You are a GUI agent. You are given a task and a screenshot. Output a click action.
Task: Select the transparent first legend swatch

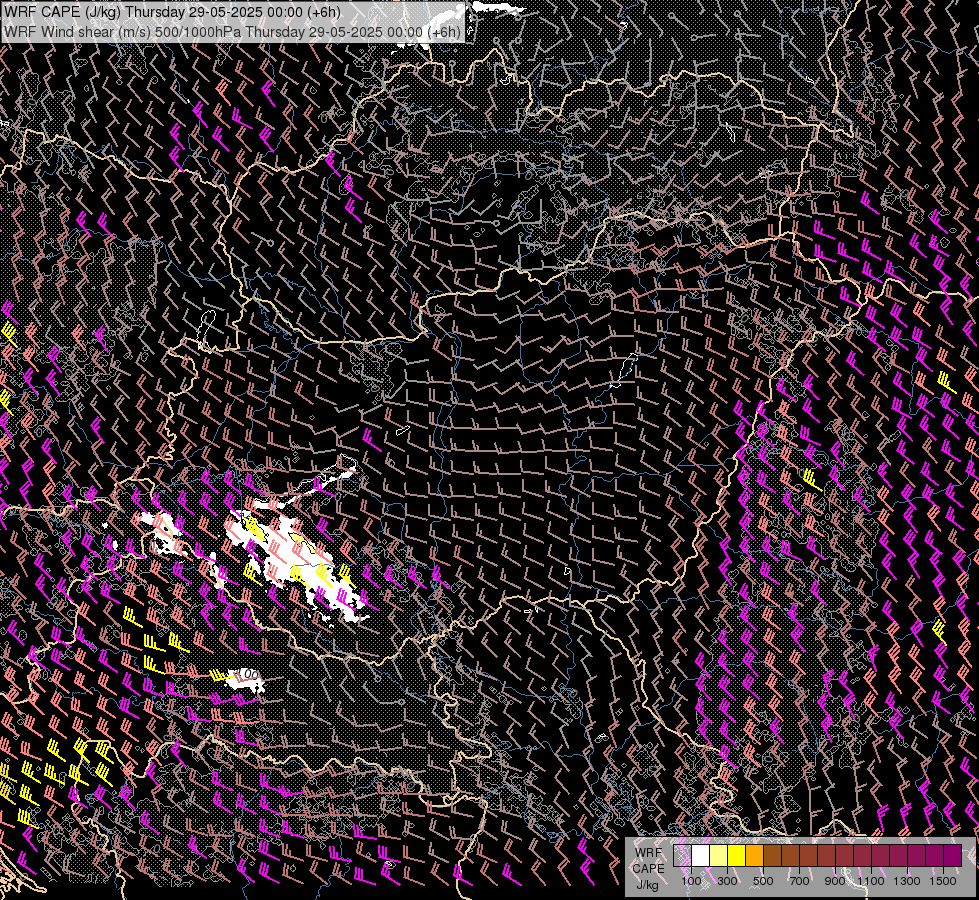point(682,855)
